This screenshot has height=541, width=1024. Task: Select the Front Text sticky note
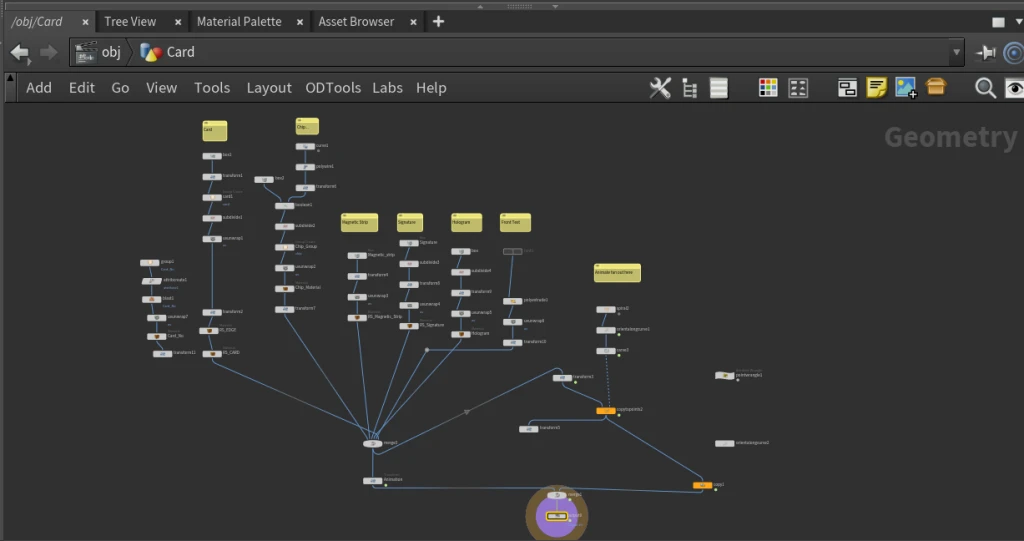515,223
